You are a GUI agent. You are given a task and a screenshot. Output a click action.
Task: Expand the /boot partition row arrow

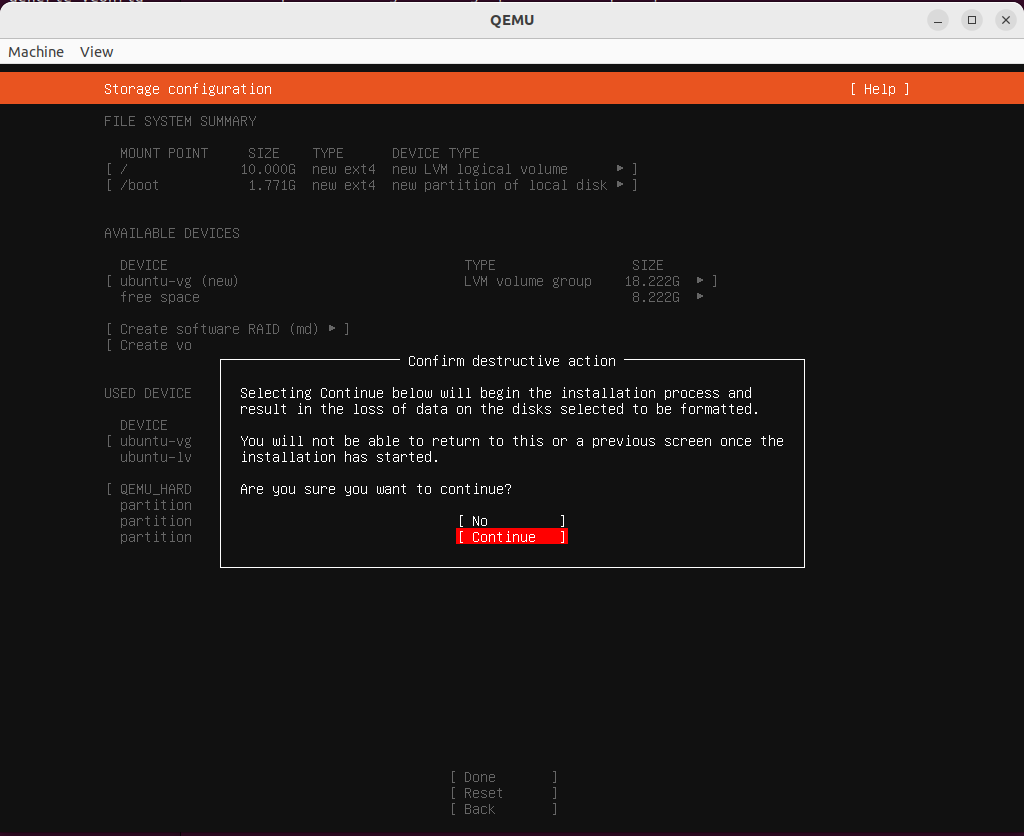pos(621,185)
